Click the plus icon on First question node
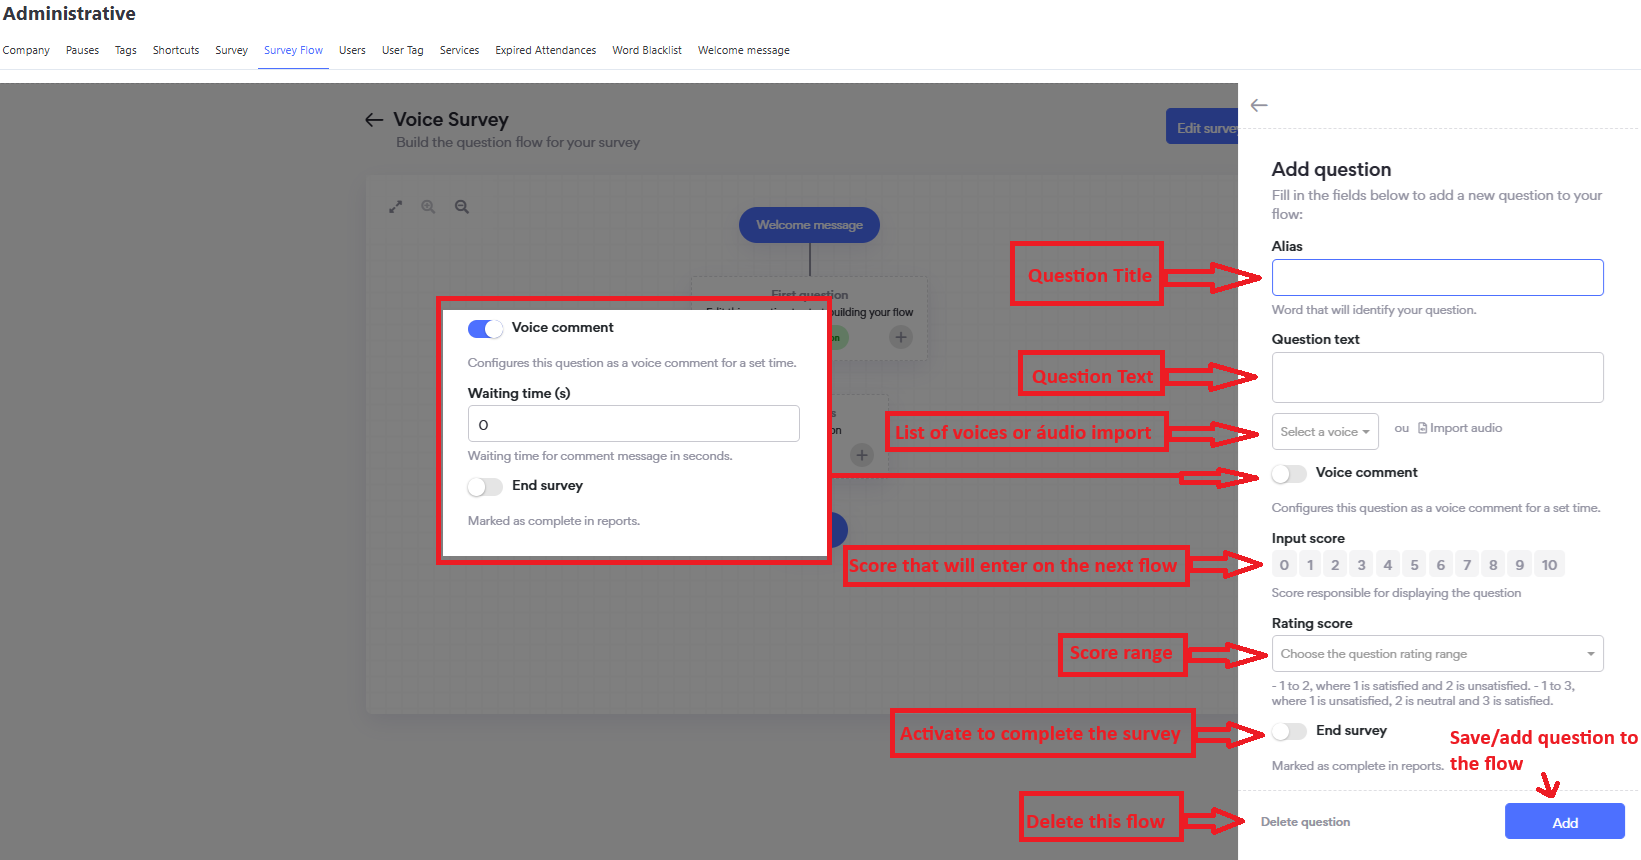 click(x=901, y=337)
